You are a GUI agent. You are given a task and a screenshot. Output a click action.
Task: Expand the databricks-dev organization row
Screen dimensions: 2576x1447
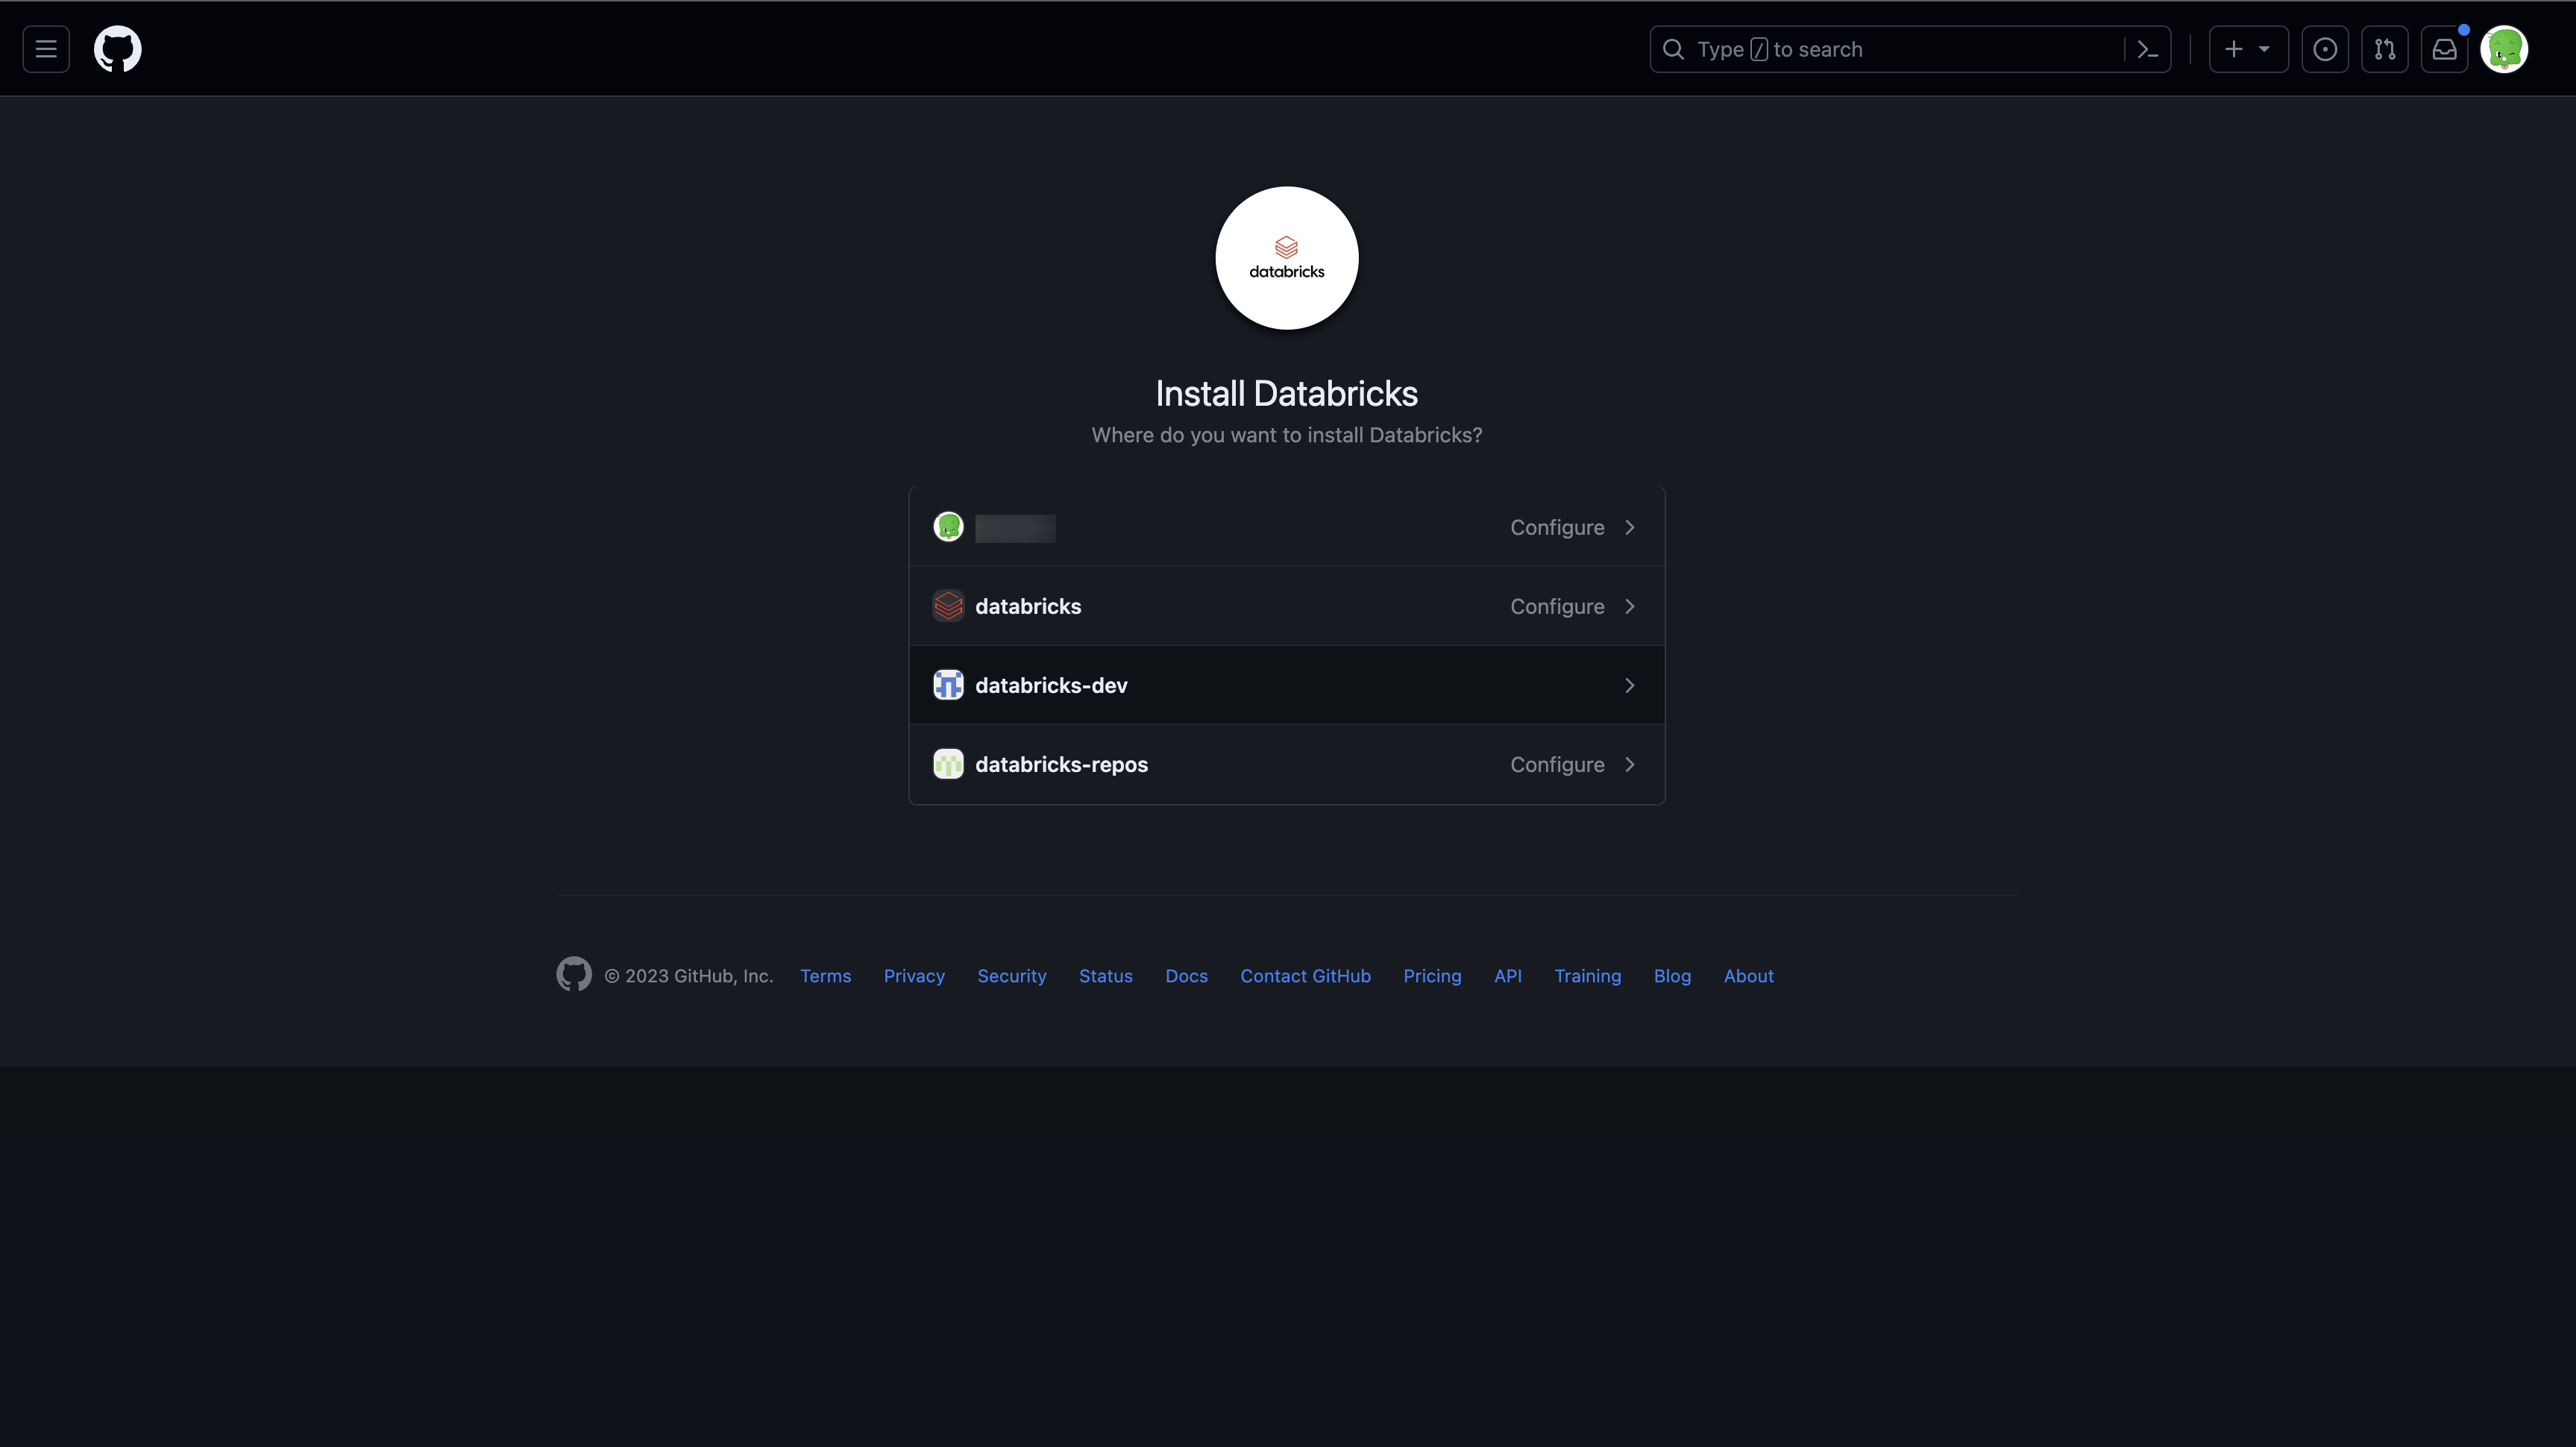1627,685
